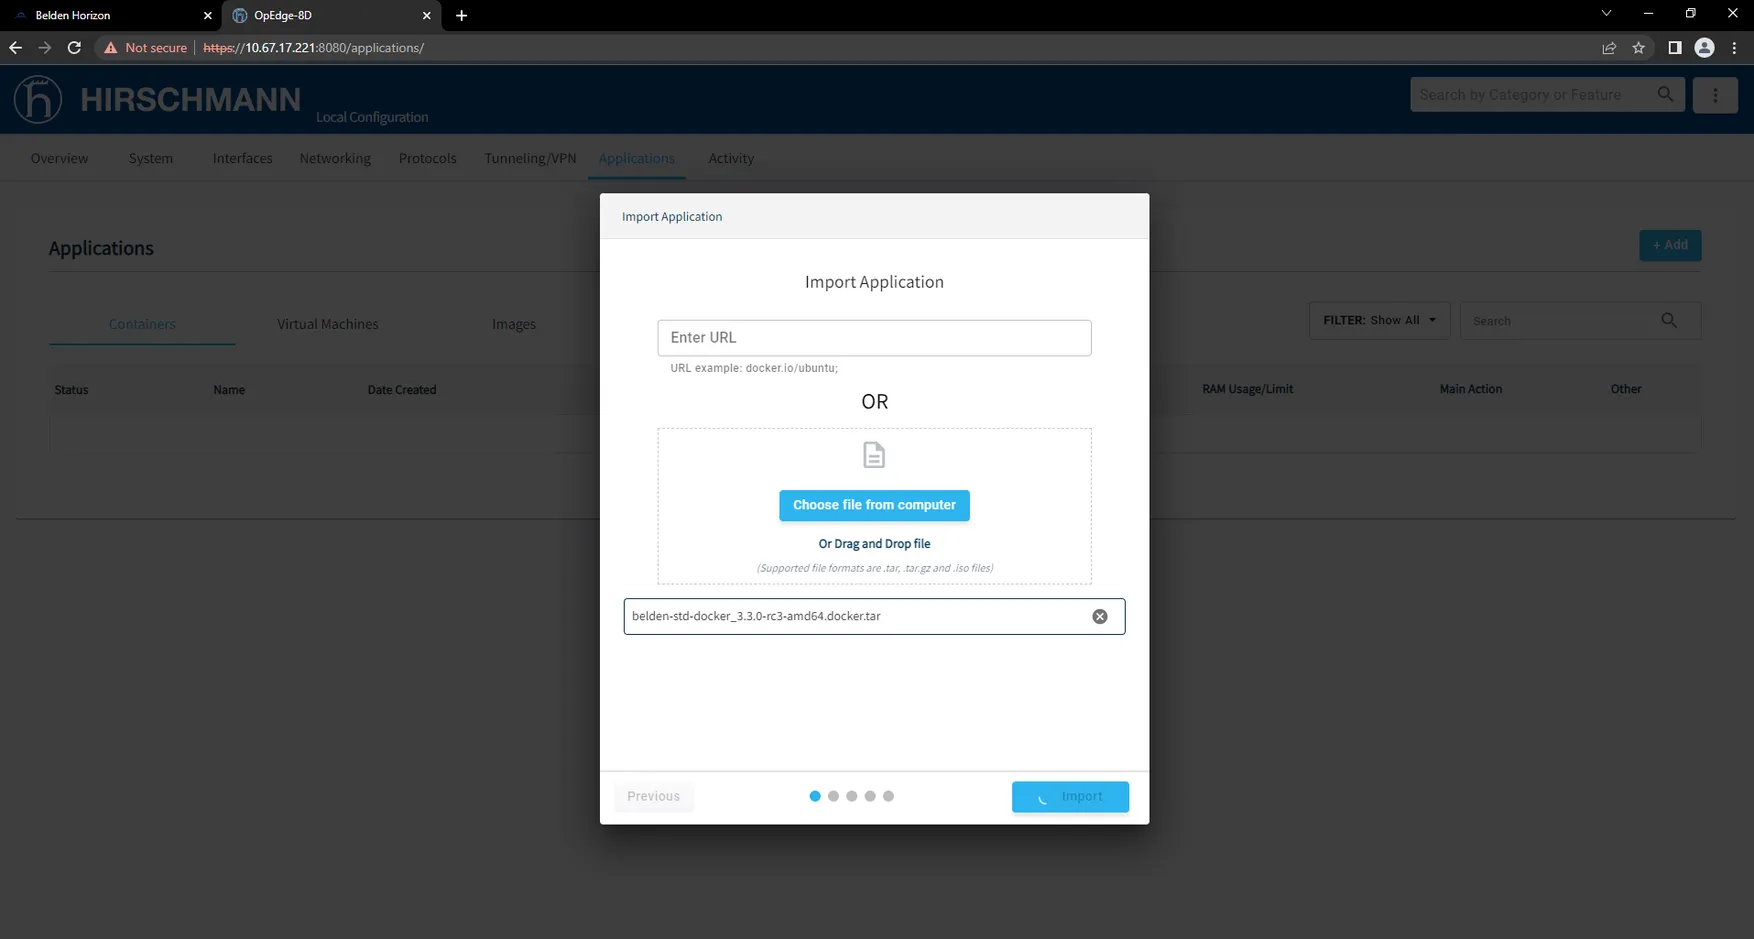Viewport: 1754px width, 939px height.
Task: Close the Belden Horizon tab
Action: point(208,15)
